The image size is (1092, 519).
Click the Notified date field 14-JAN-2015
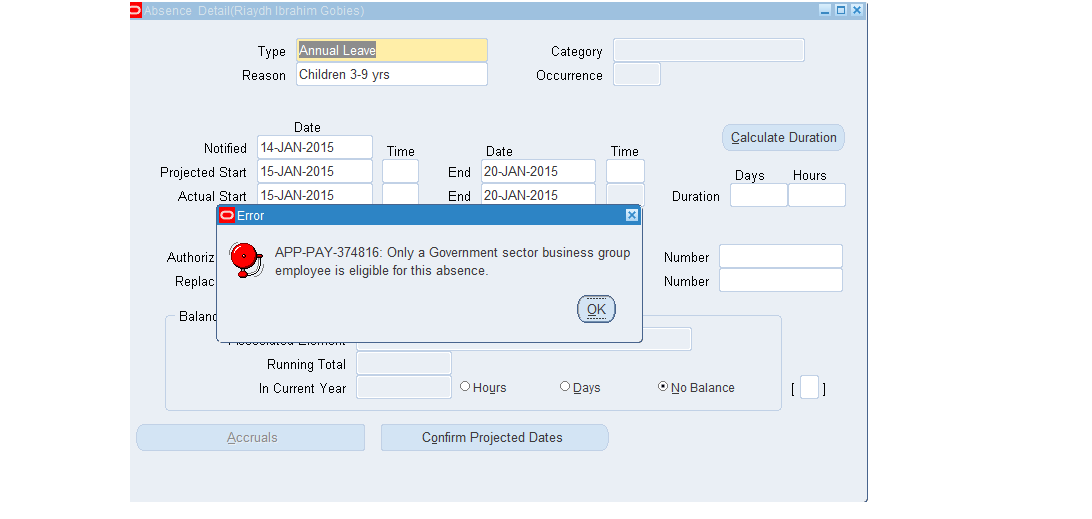(314, 147)
